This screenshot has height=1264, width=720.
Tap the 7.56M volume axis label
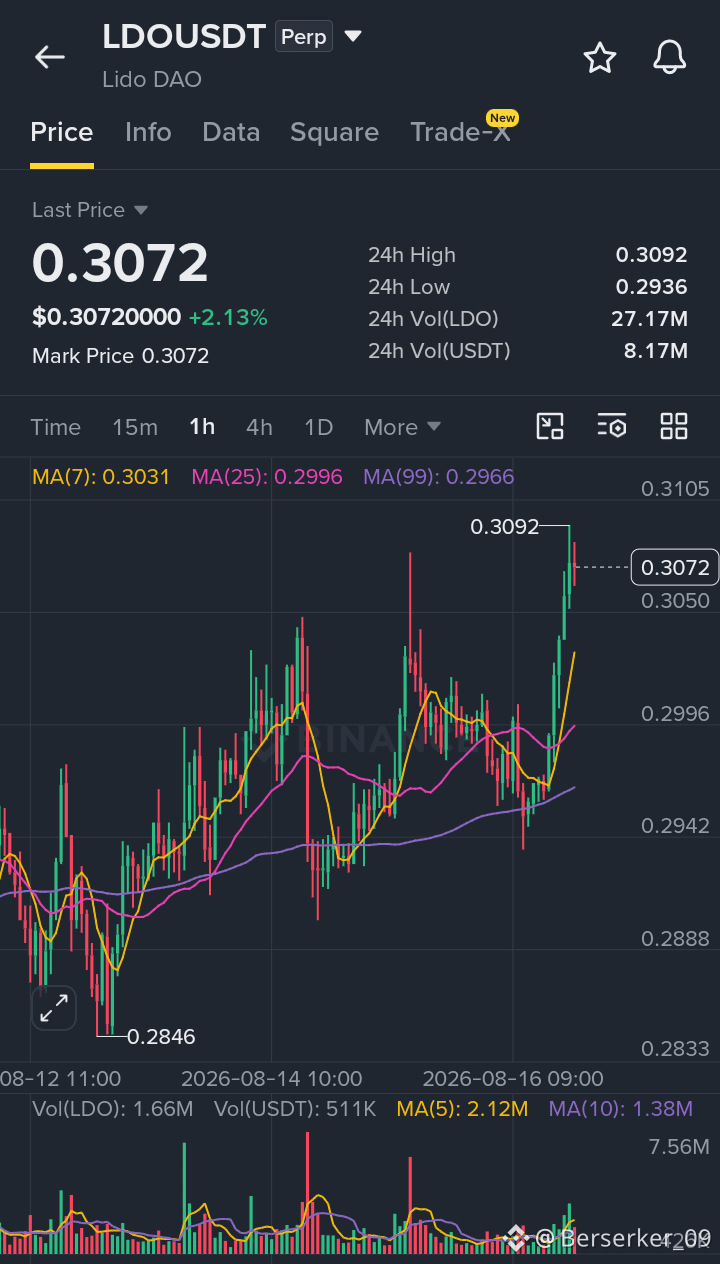(679, 1147)
